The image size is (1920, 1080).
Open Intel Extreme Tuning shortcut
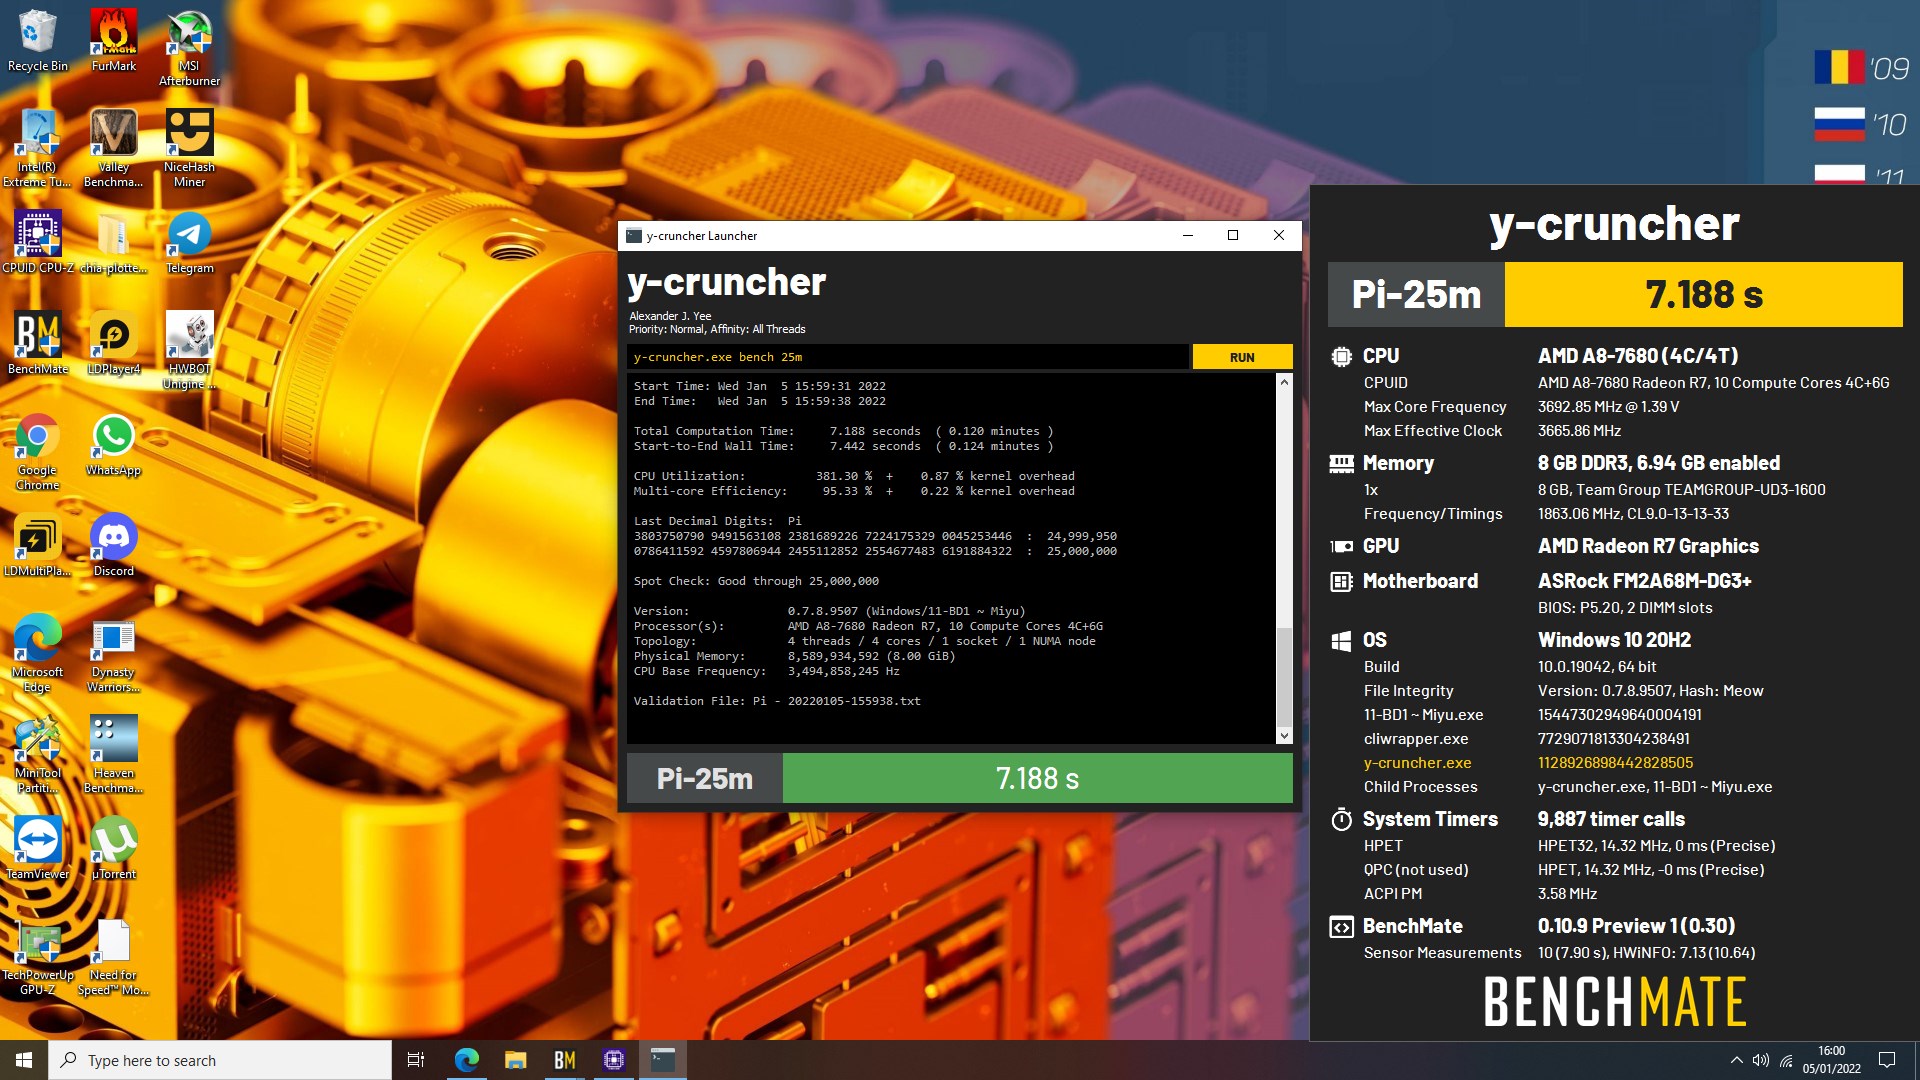click(37, 148)
